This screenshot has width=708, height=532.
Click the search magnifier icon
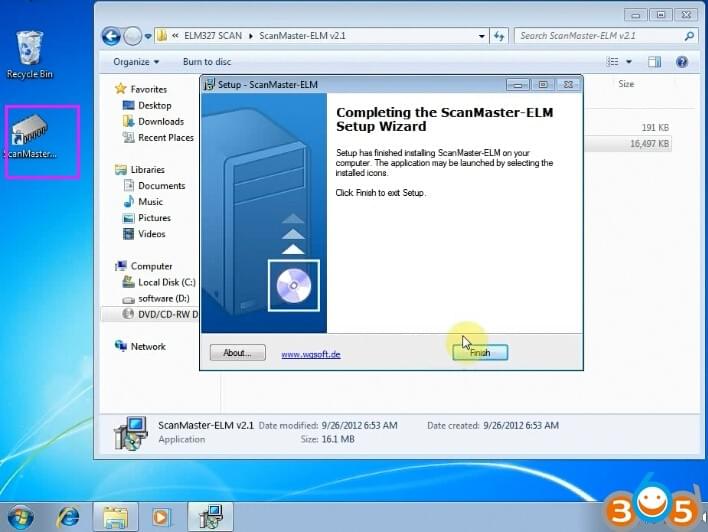(689, 36)
